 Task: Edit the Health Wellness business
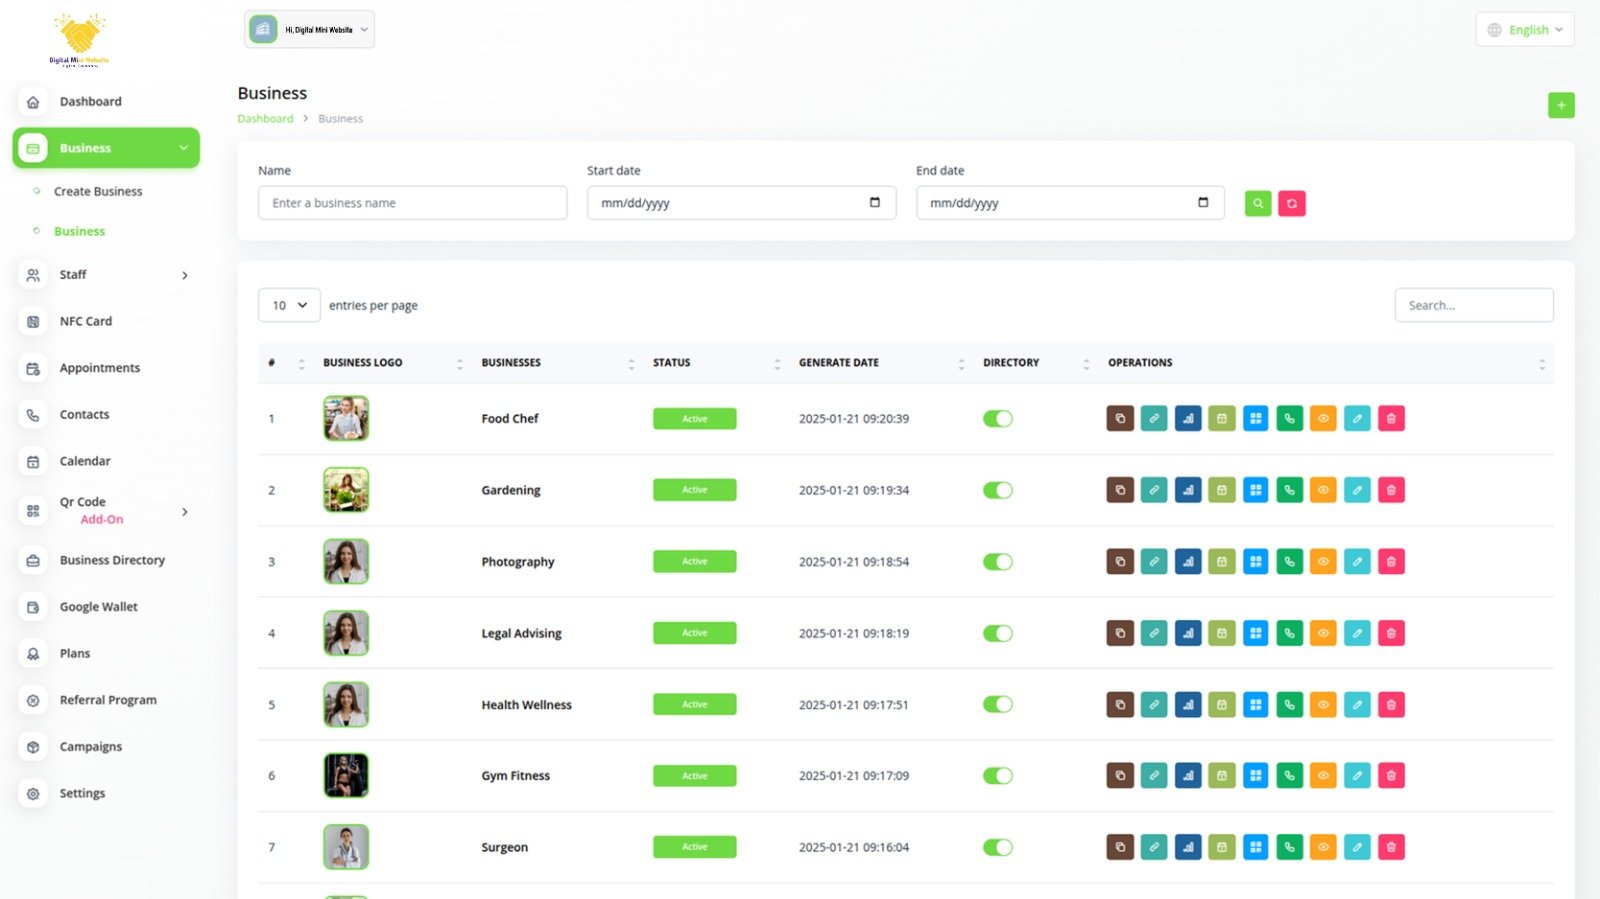point(1357,704)
